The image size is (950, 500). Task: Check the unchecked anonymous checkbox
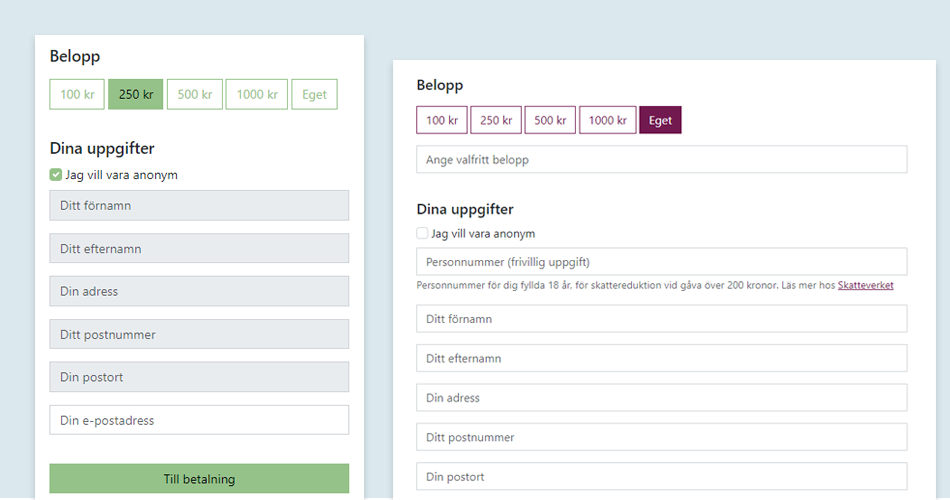point(422,233)
